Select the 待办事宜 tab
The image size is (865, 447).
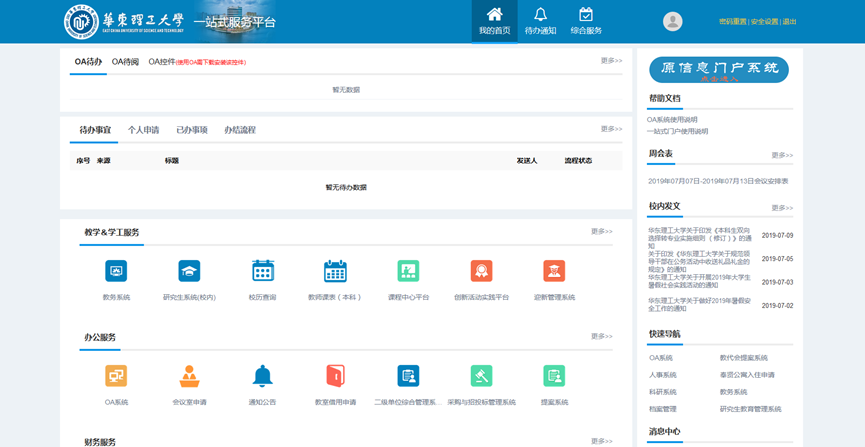point(95,130)
